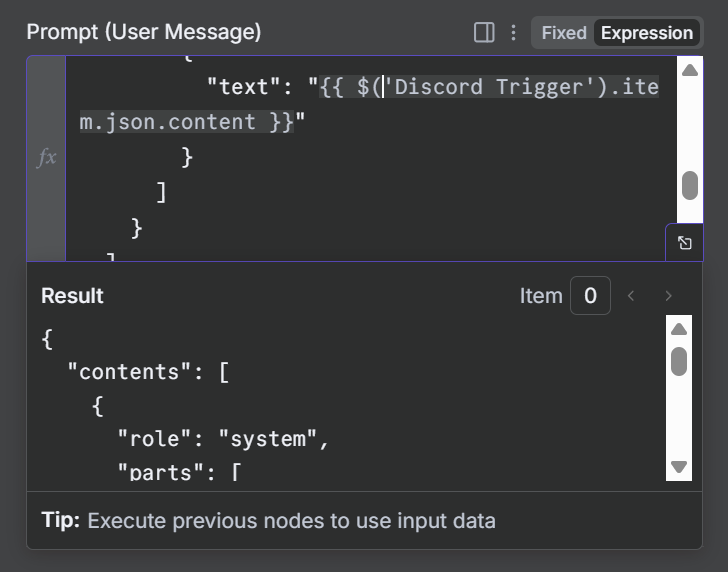Go to the next result item
This screenshot has height=572, width=728.
[669, 296]
